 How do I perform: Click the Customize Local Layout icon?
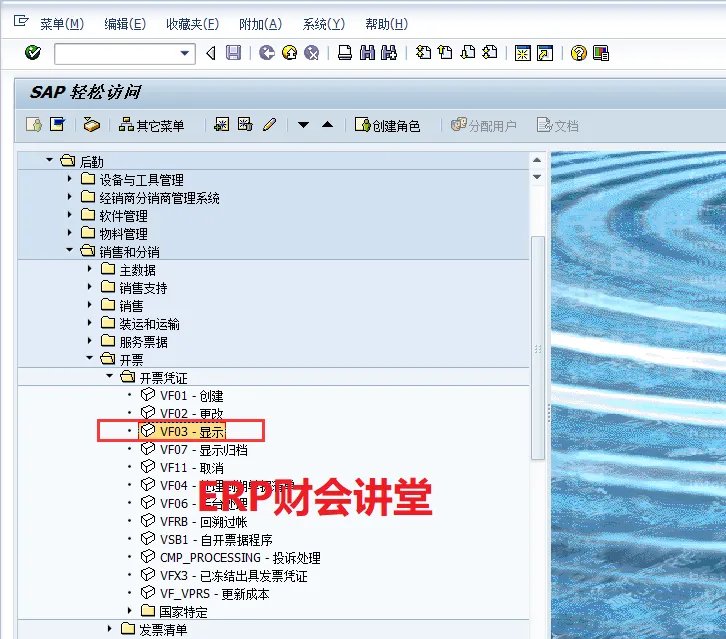click(601, 53)
